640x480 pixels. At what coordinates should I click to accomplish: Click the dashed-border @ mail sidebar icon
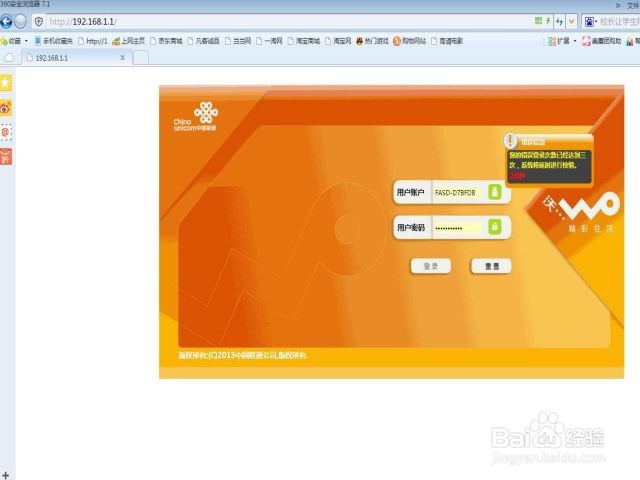(x=6, y=132)
